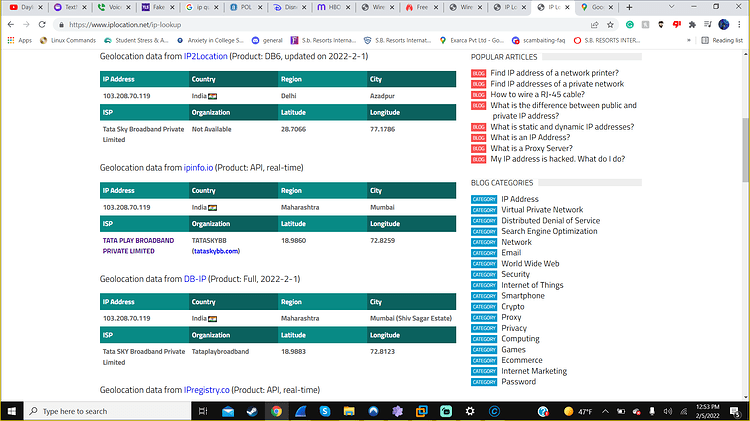The width and height of the screenshot is (750, 421).
Task: Switch to the Google 'ip qu' tab
Action: click(x=202, y=7)
